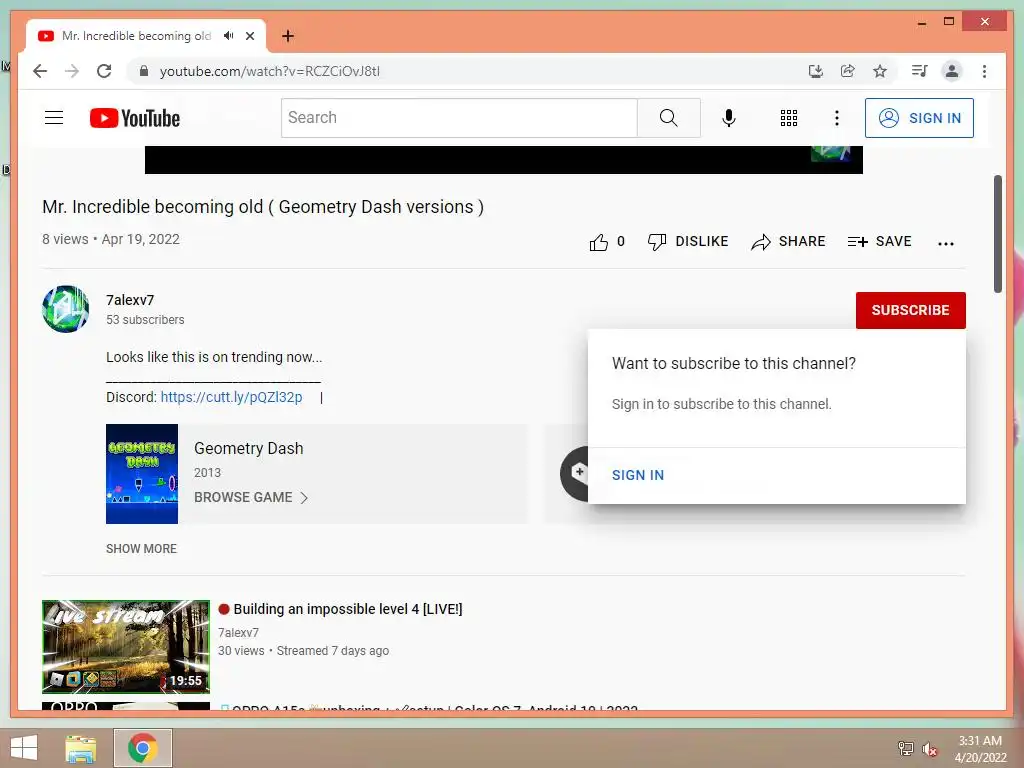Open the game controller icon card
1024x768 pixels.
point(575,473)
